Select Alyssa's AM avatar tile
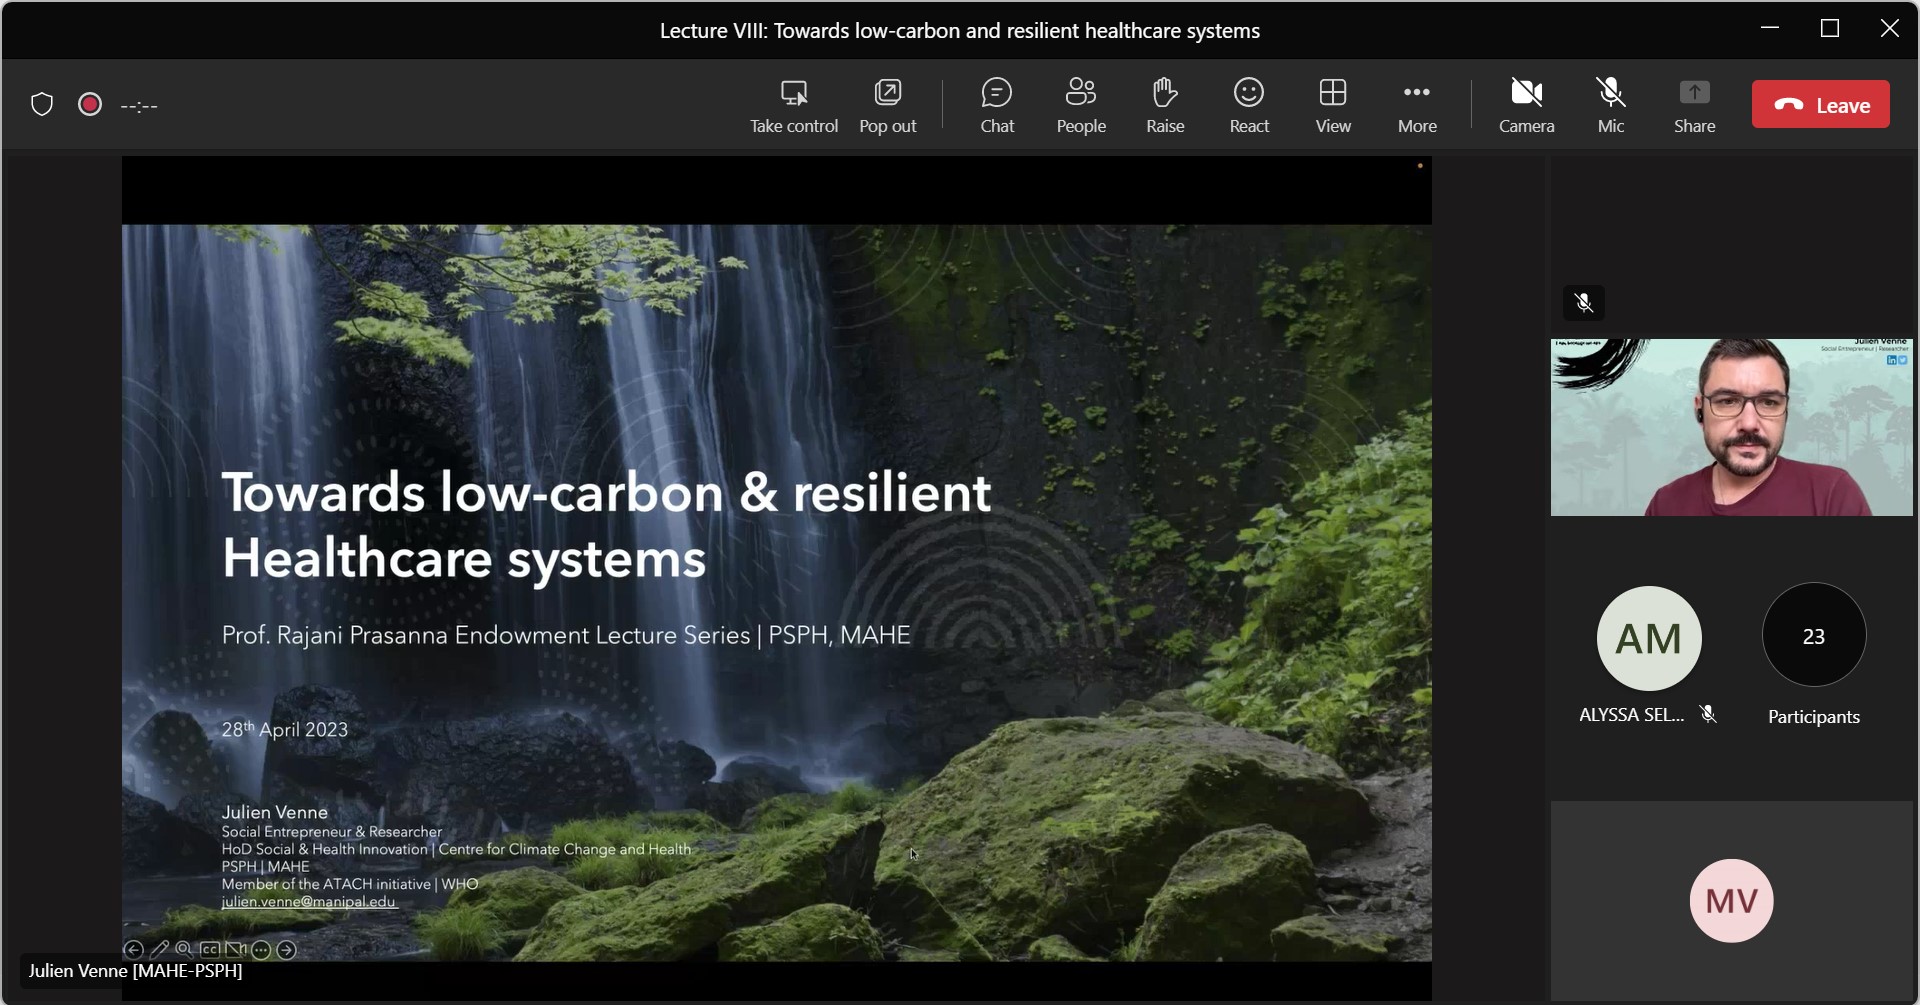Screen dimensions: 1920x1005 [x=1649, y=638]
